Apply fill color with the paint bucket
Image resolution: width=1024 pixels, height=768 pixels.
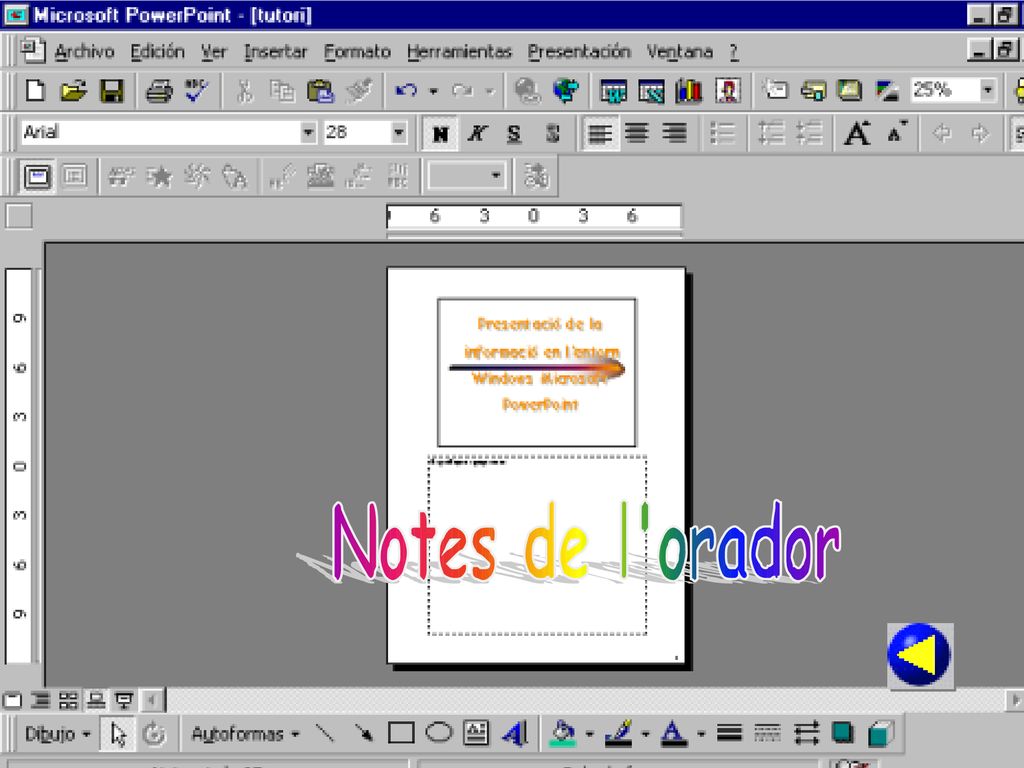click(562, 733)
